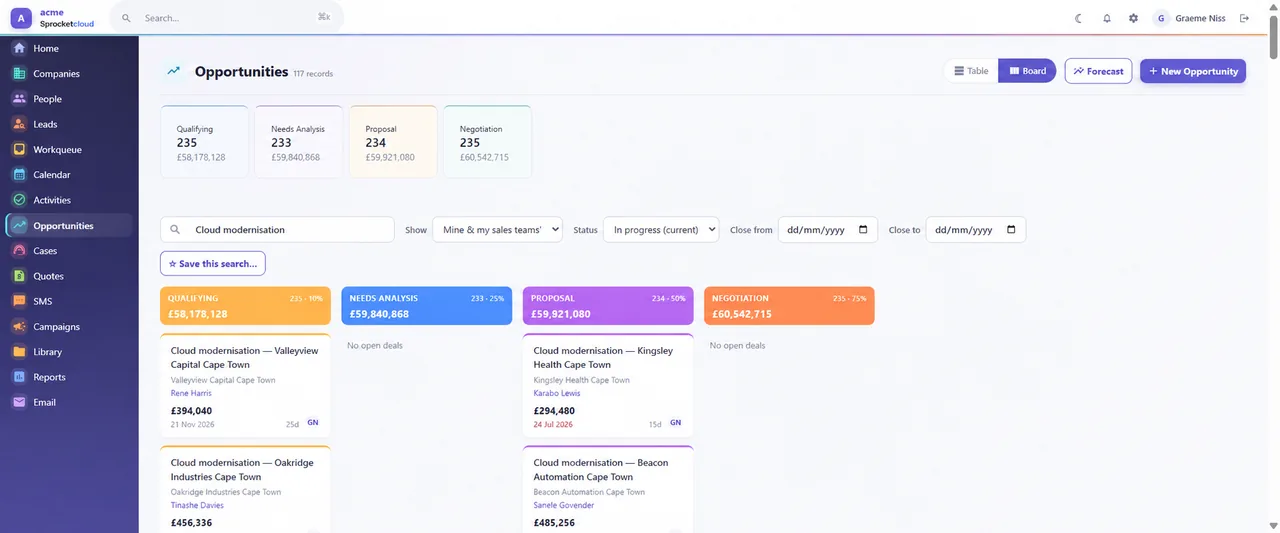
Task: Open the Oakridge Industries Cape Town deal
Action: [x=245, y=490]
